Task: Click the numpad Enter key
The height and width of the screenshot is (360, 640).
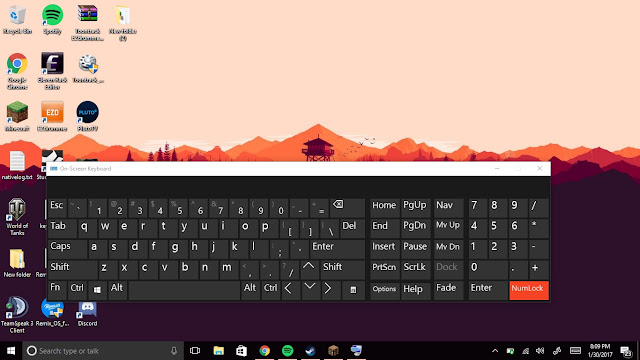Action: (x=487, y=290)
